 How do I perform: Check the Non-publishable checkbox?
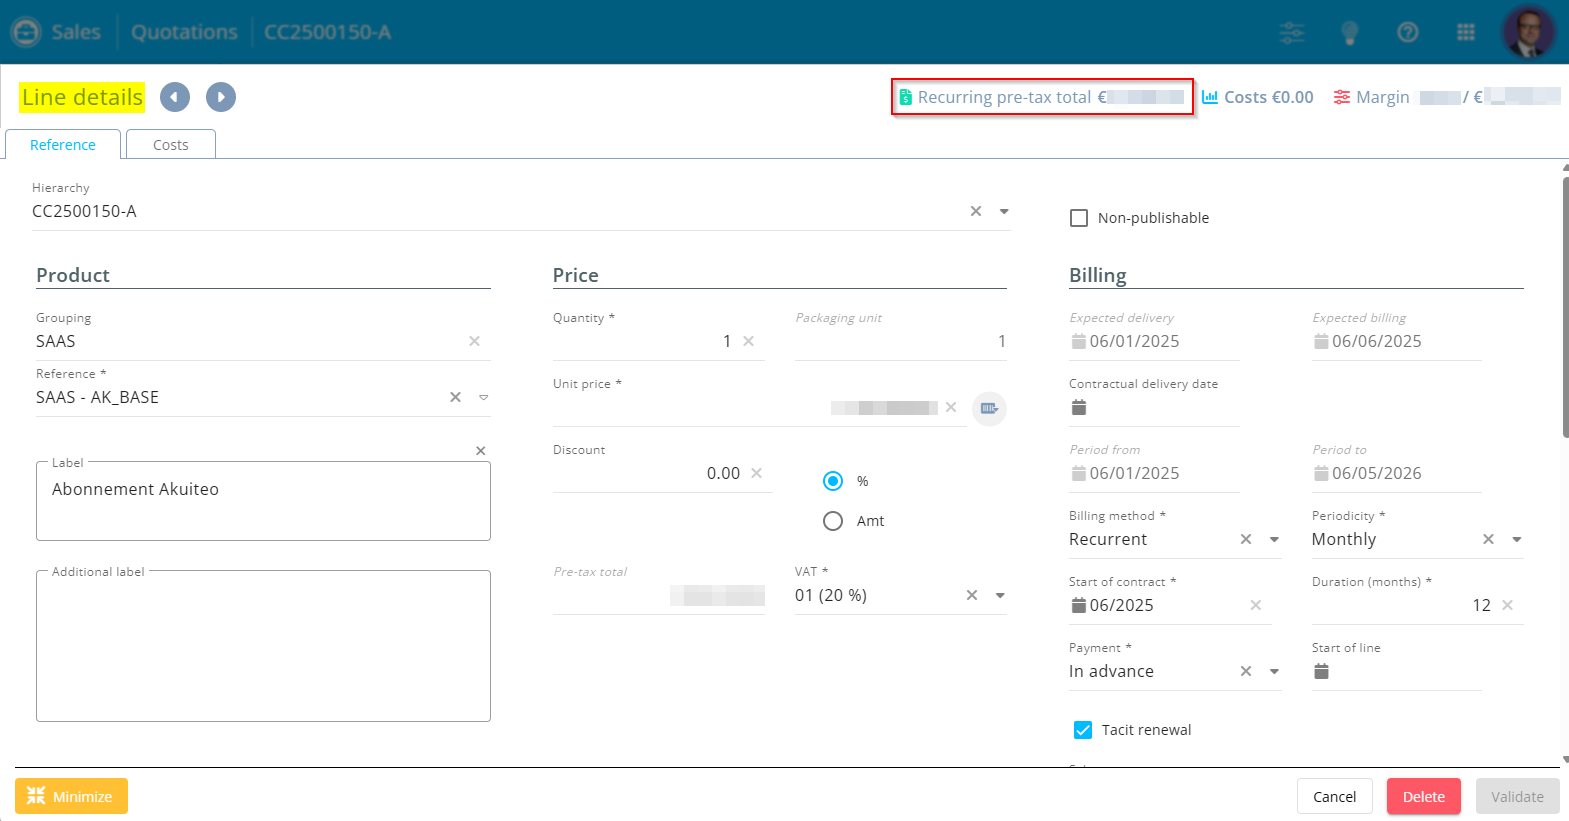tap(1079, 218)
